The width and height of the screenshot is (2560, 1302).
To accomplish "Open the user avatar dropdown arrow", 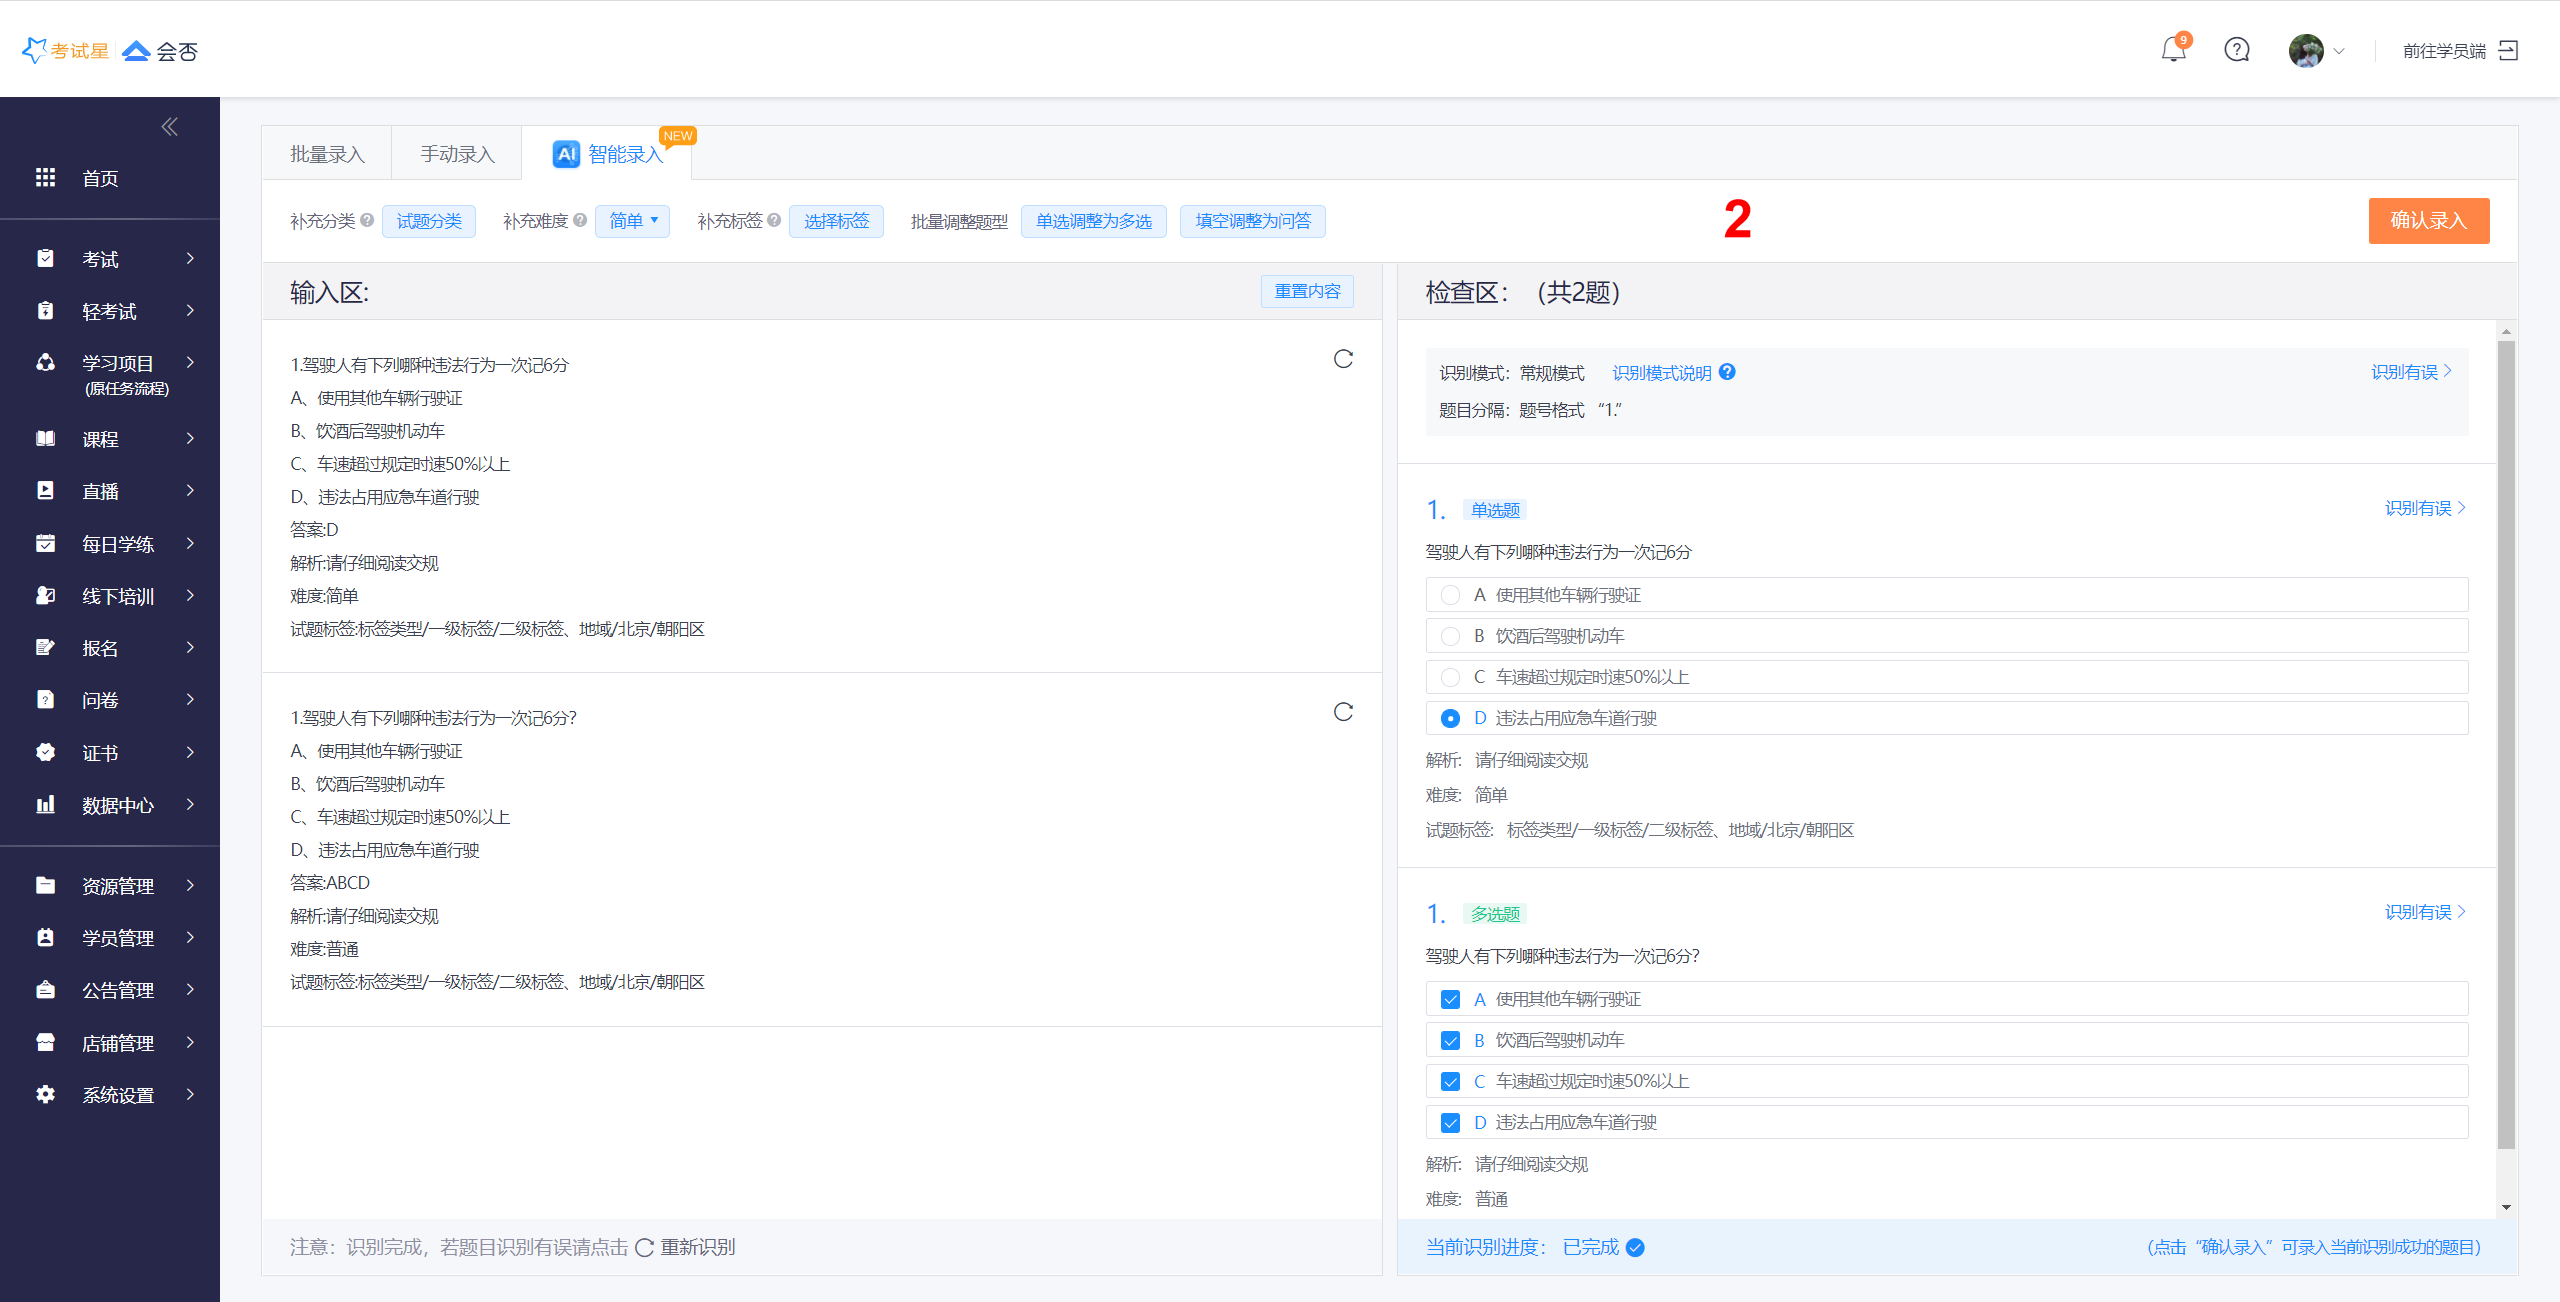I will coord(2339,51).
